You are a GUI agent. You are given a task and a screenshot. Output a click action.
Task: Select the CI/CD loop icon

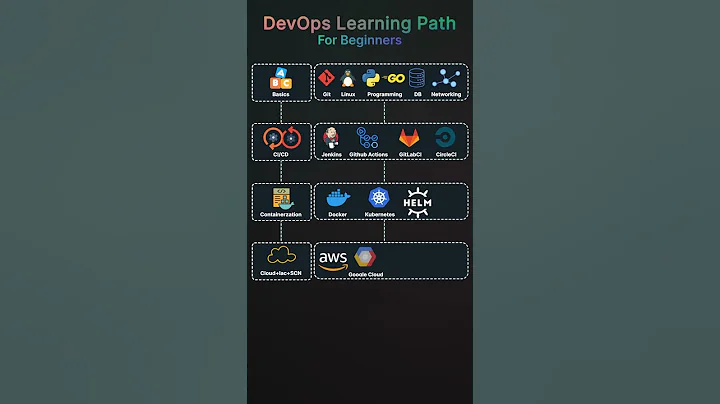[281, 138]
